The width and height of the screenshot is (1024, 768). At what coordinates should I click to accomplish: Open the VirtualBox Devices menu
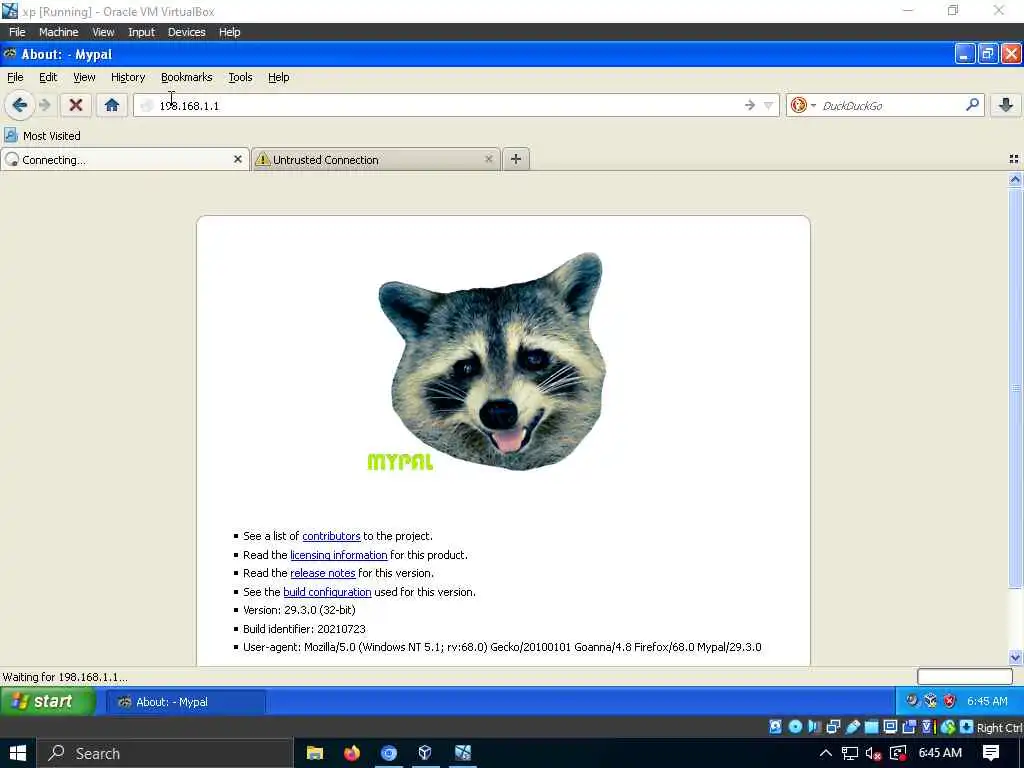[186, 32]
